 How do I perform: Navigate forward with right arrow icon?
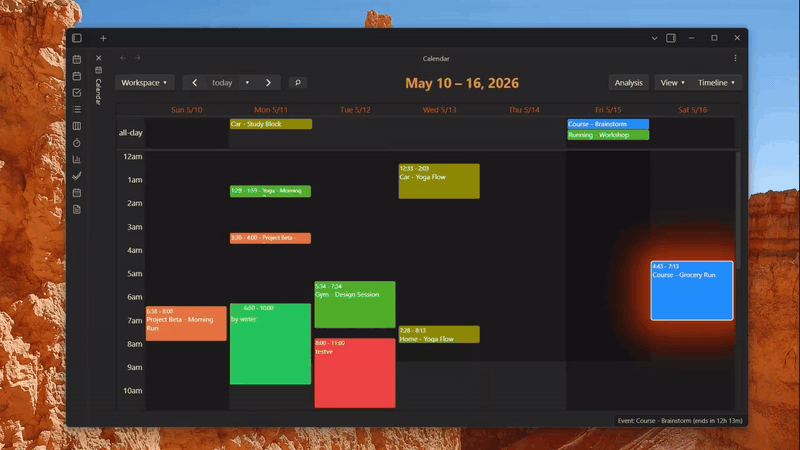point(138,58)
